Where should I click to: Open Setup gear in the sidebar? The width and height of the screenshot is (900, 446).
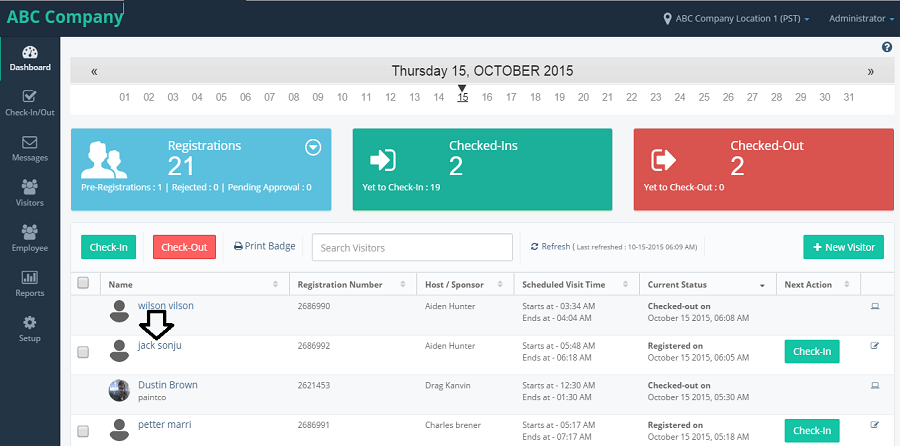30,329
